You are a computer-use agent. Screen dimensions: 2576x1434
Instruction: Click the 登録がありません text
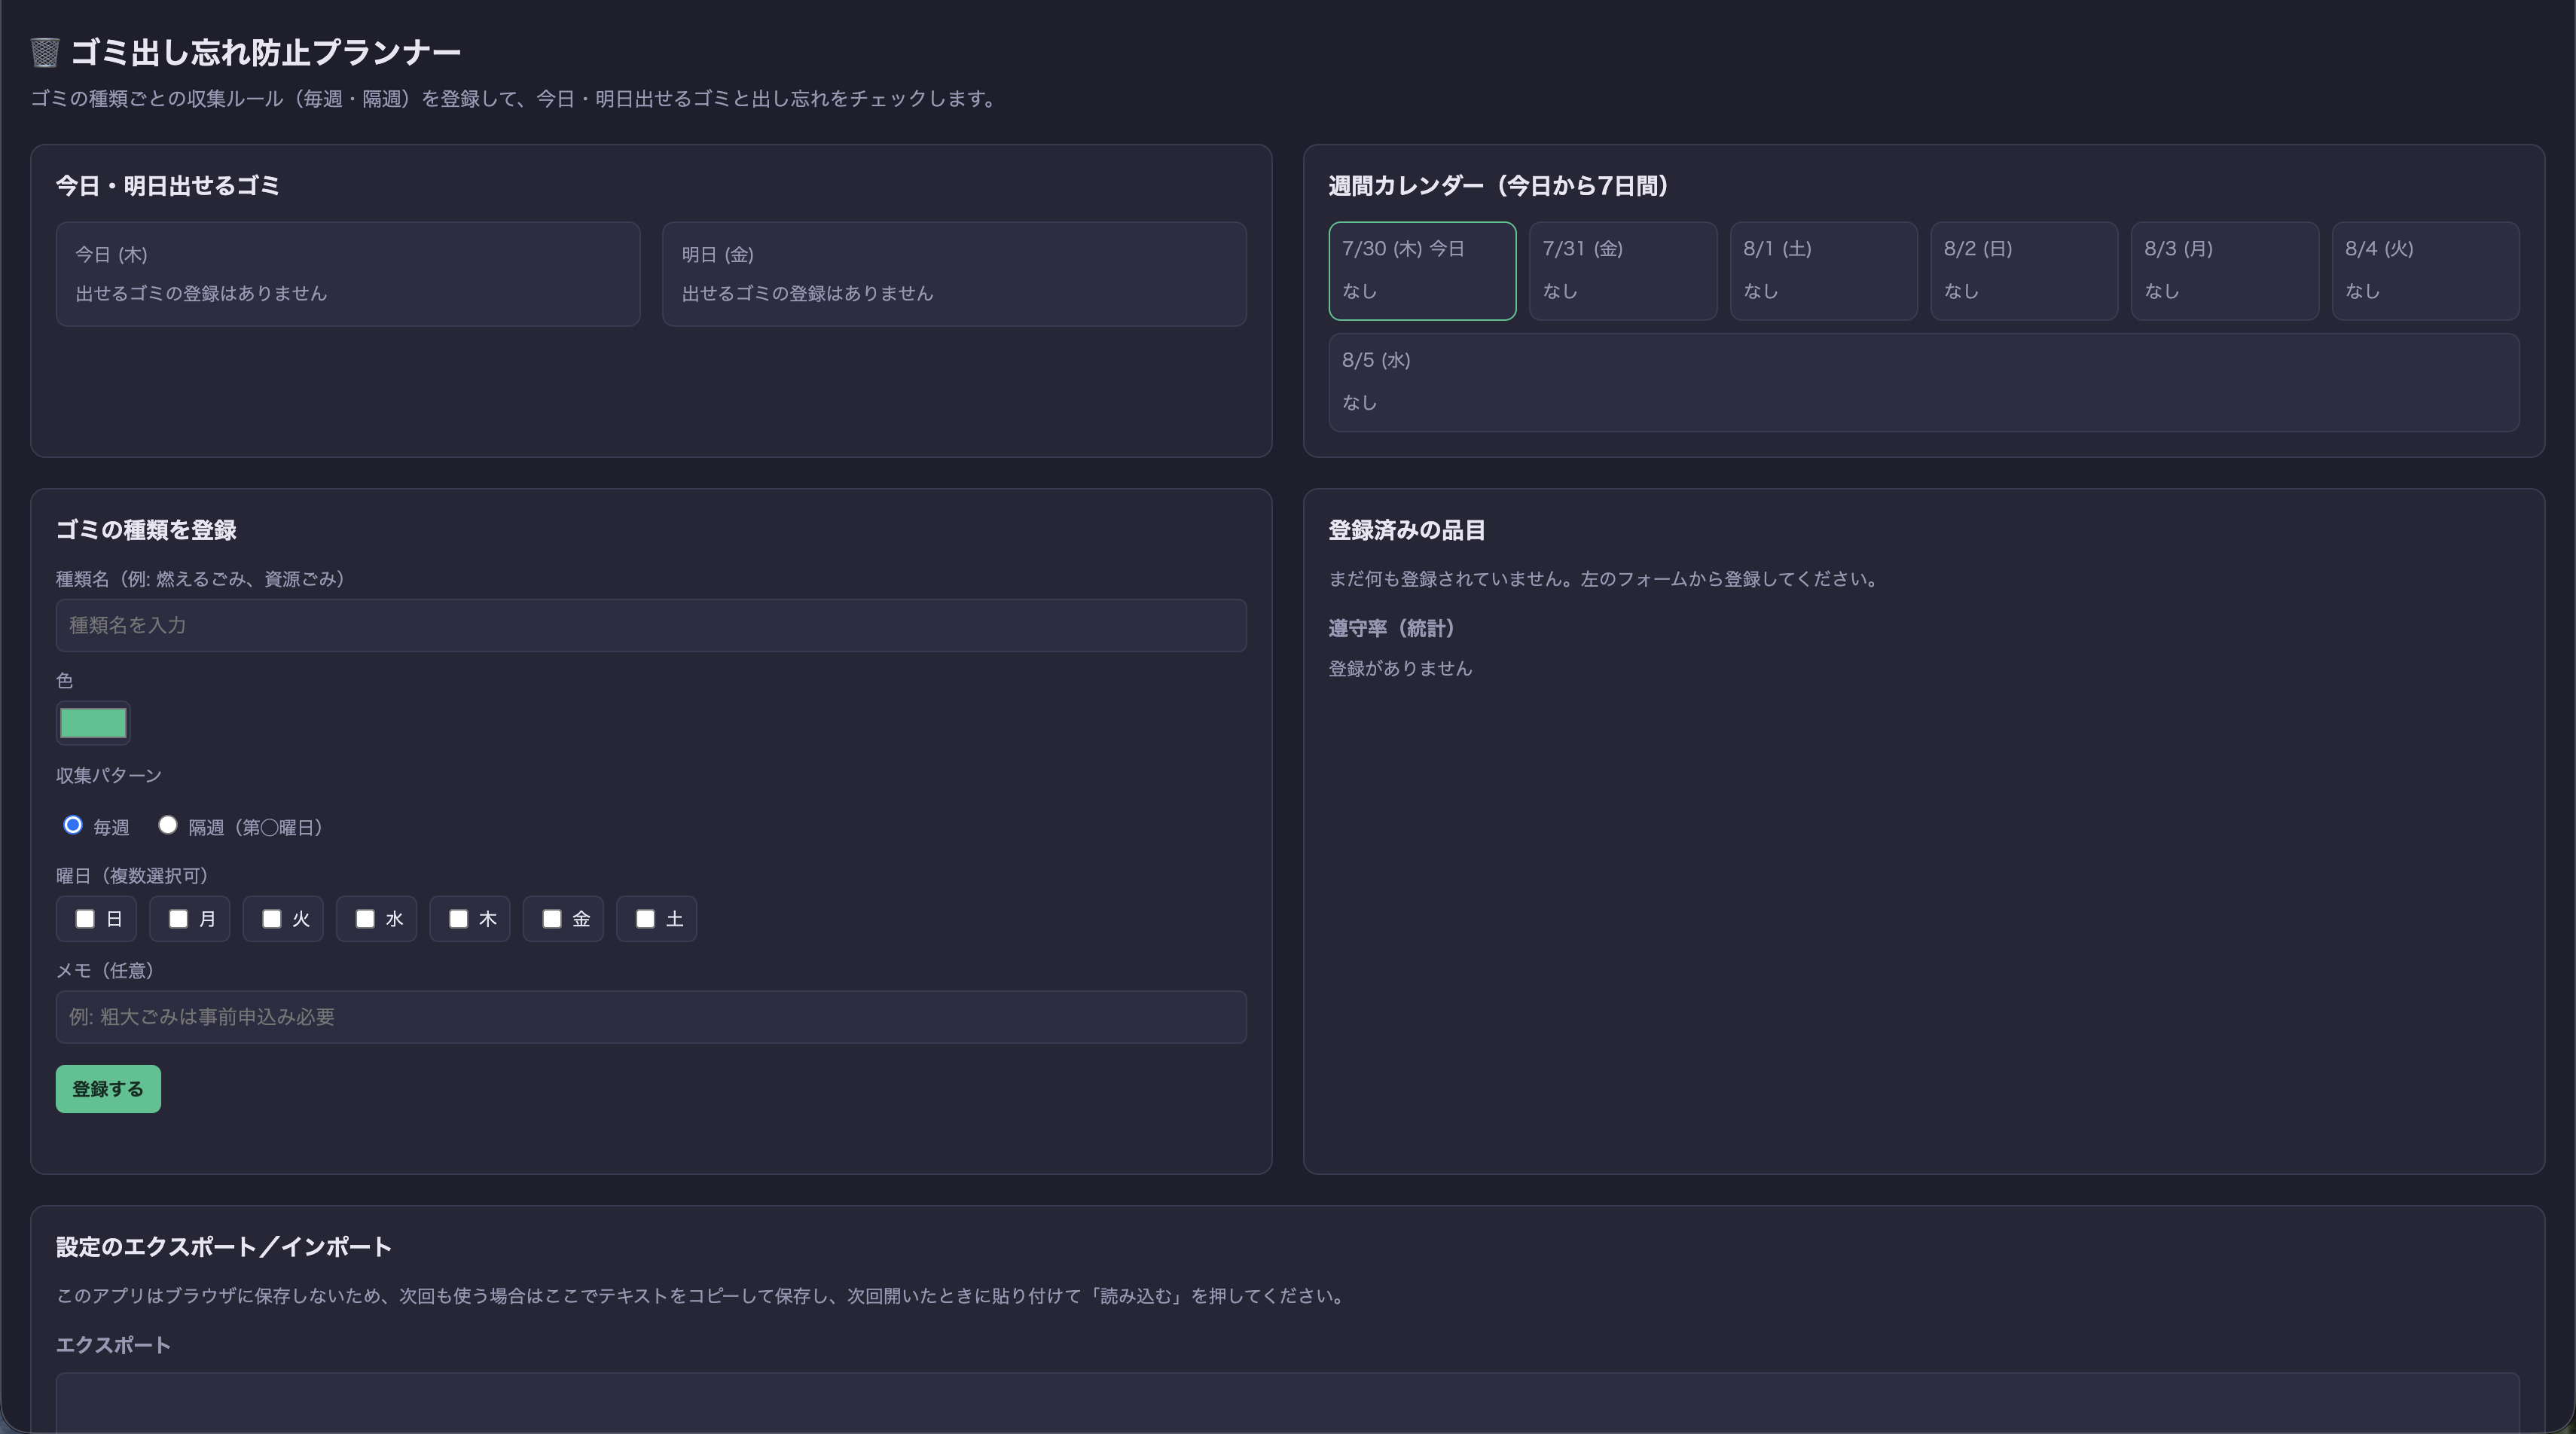[x=1400, y=667]
